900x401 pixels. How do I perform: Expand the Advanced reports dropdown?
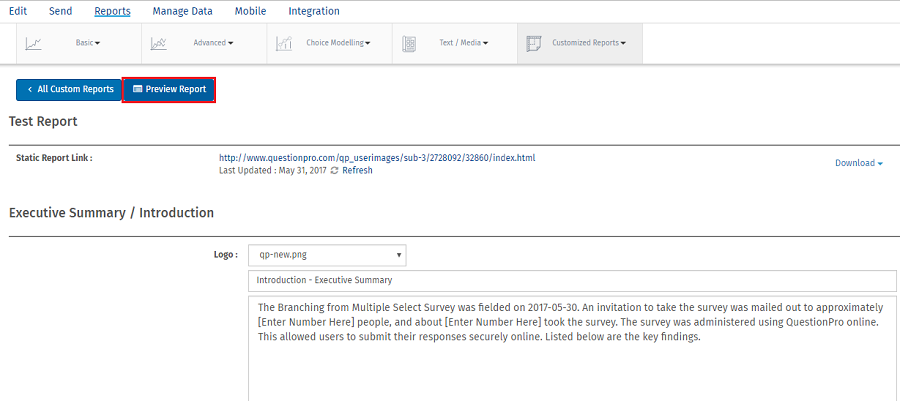point(213,44)
